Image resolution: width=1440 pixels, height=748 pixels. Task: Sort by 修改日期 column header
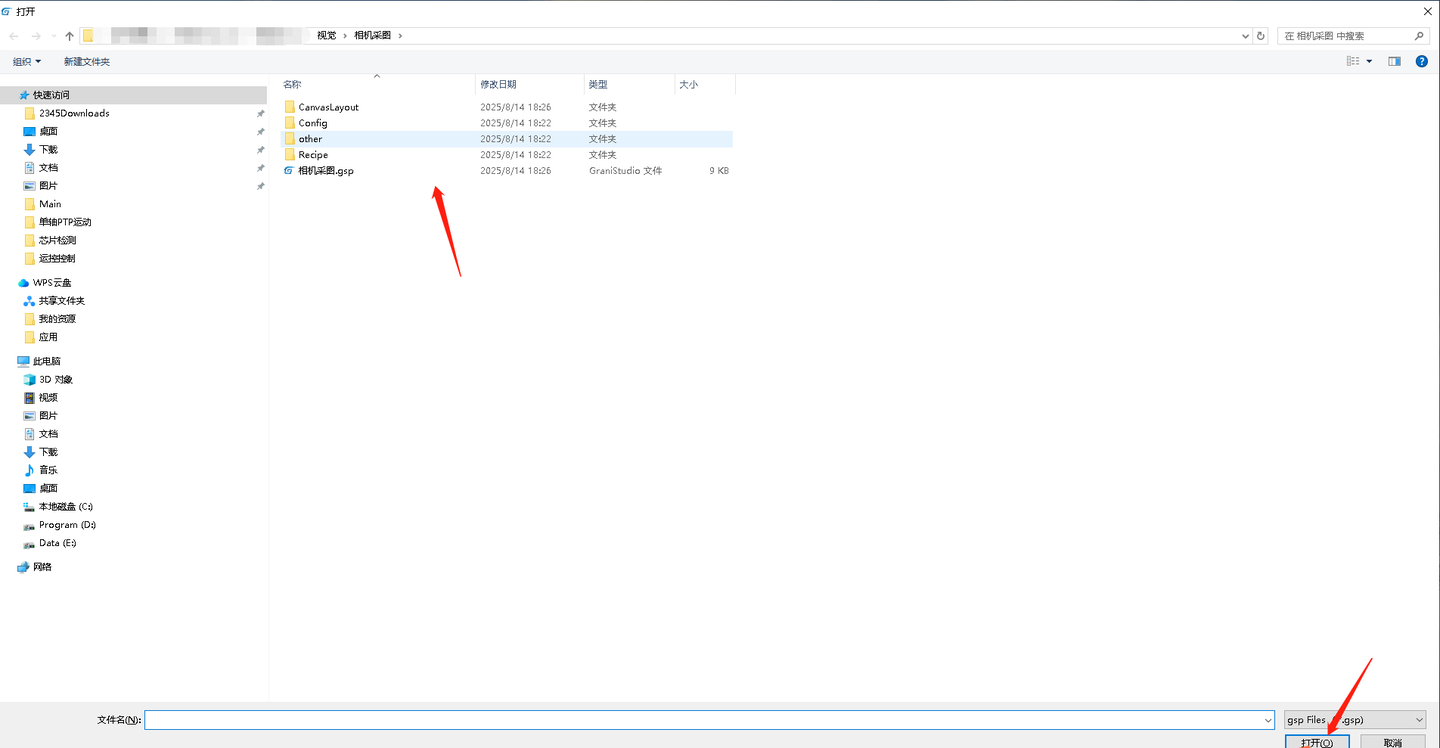tap(498, 85)
